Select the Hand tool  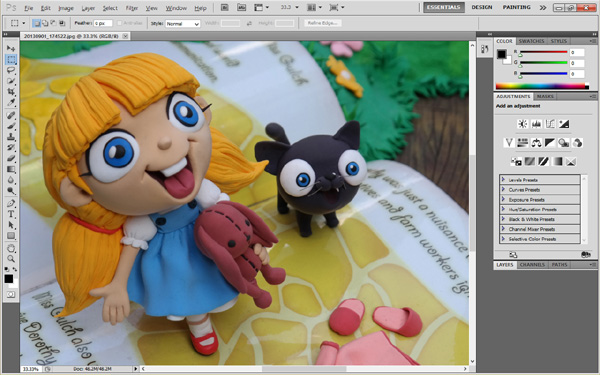click(11, 248)
